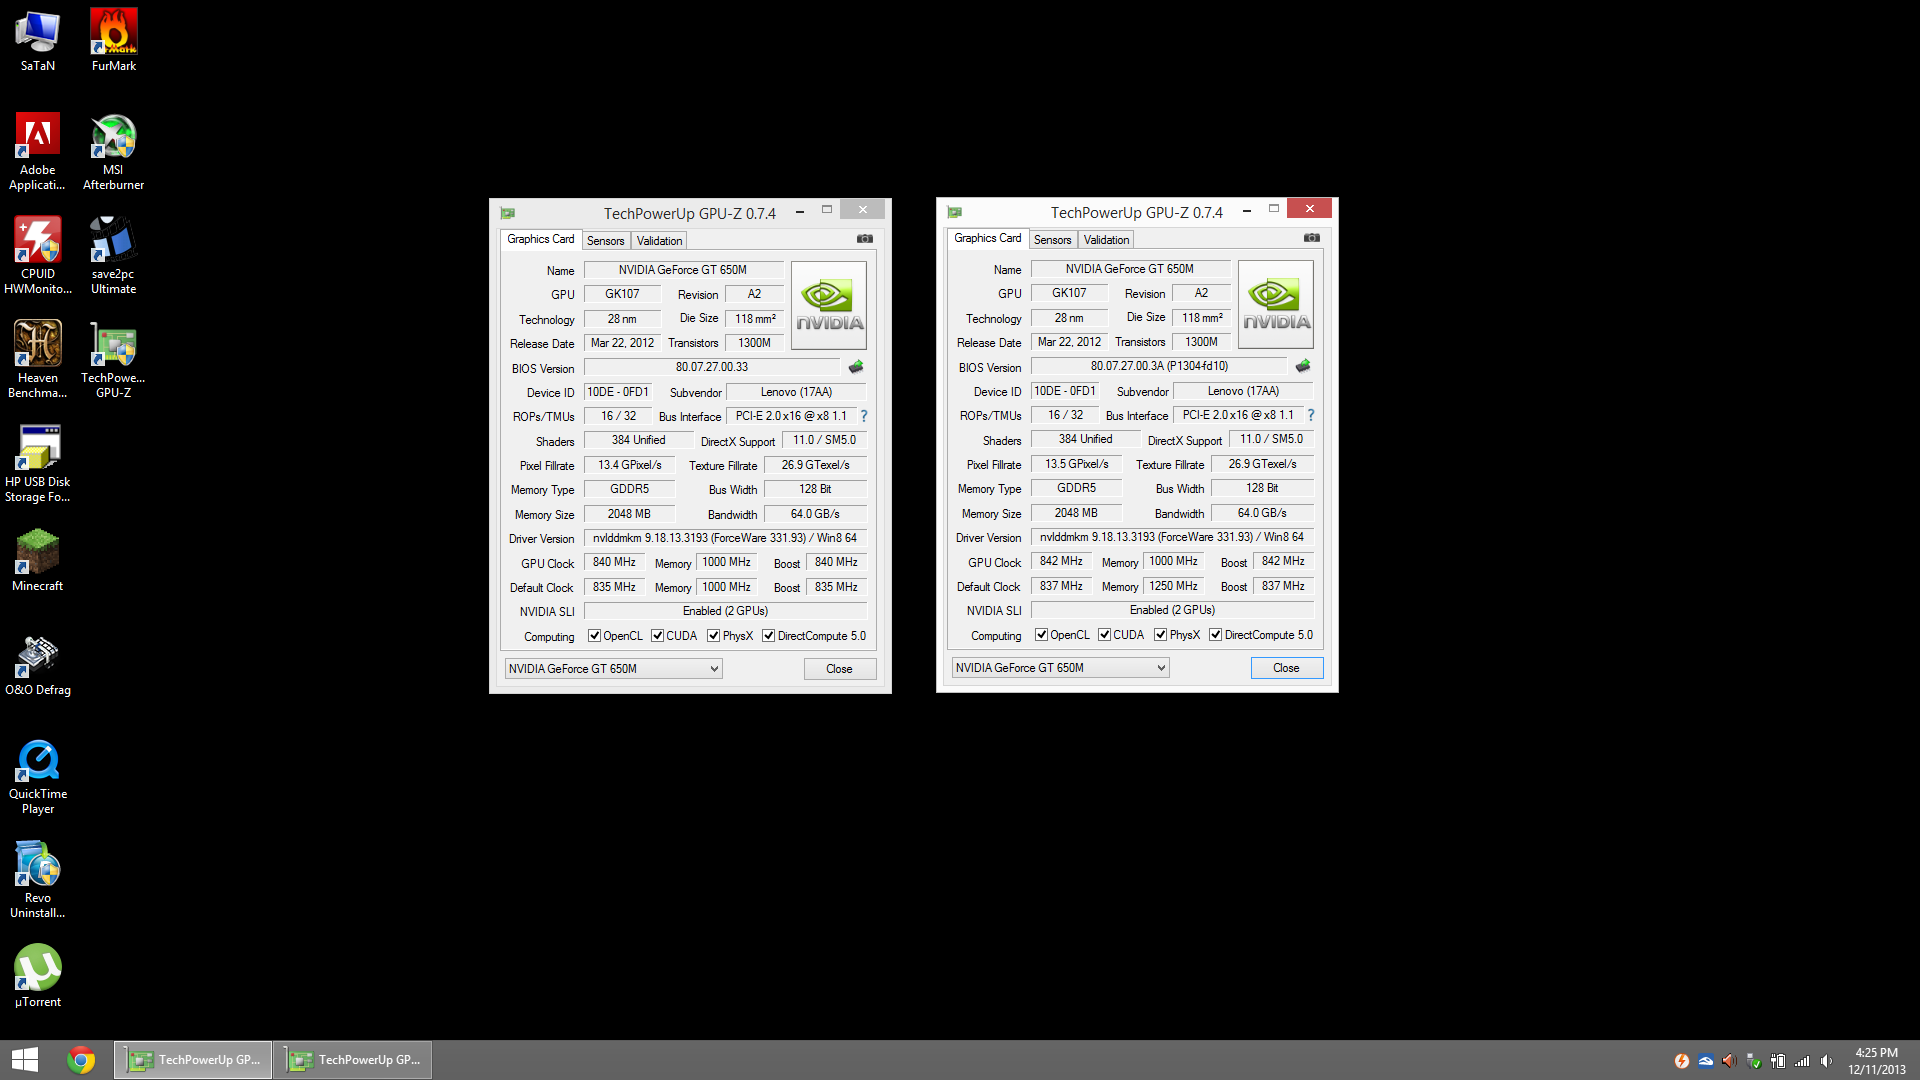Click BIOS version field 80.07.27.00.3A (P1304fd10)
Viewport: 1920px width, 1080px height.
tap(1159, 366)
